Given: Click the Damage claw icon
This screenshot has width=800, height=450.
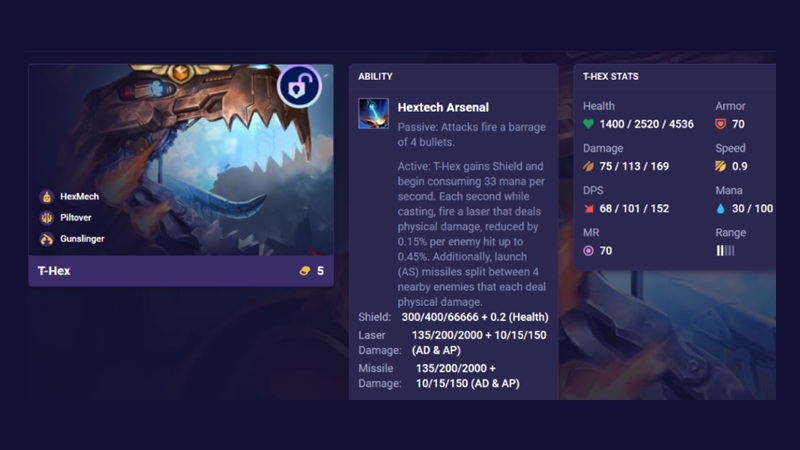Looking at the screenshot, I should click(x=588, y=166).
